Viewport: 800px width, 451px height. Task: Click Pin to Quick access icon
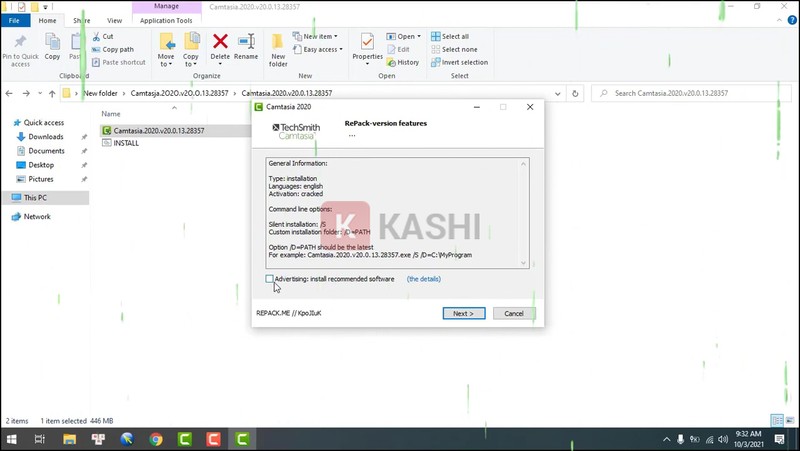[21, 47]
